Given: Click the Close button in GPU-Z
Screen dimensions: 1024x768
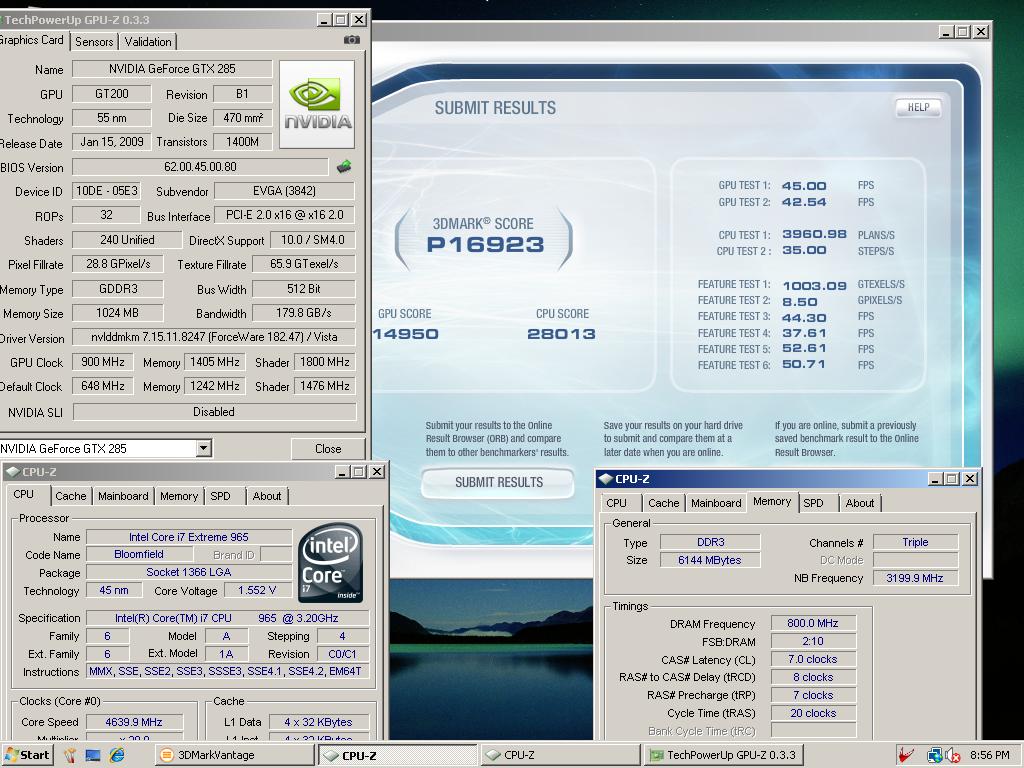Looking at the screenshot, I should point(328,449).
